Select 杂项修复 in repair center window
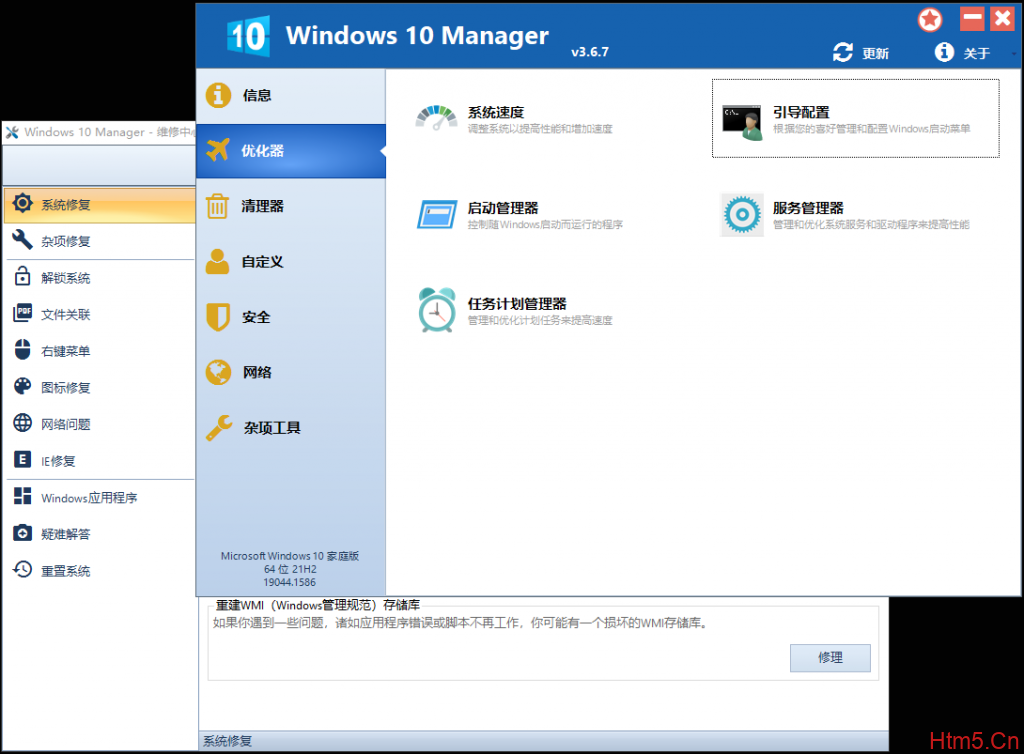The image size is (1024, 754). (x=99, y=242)
